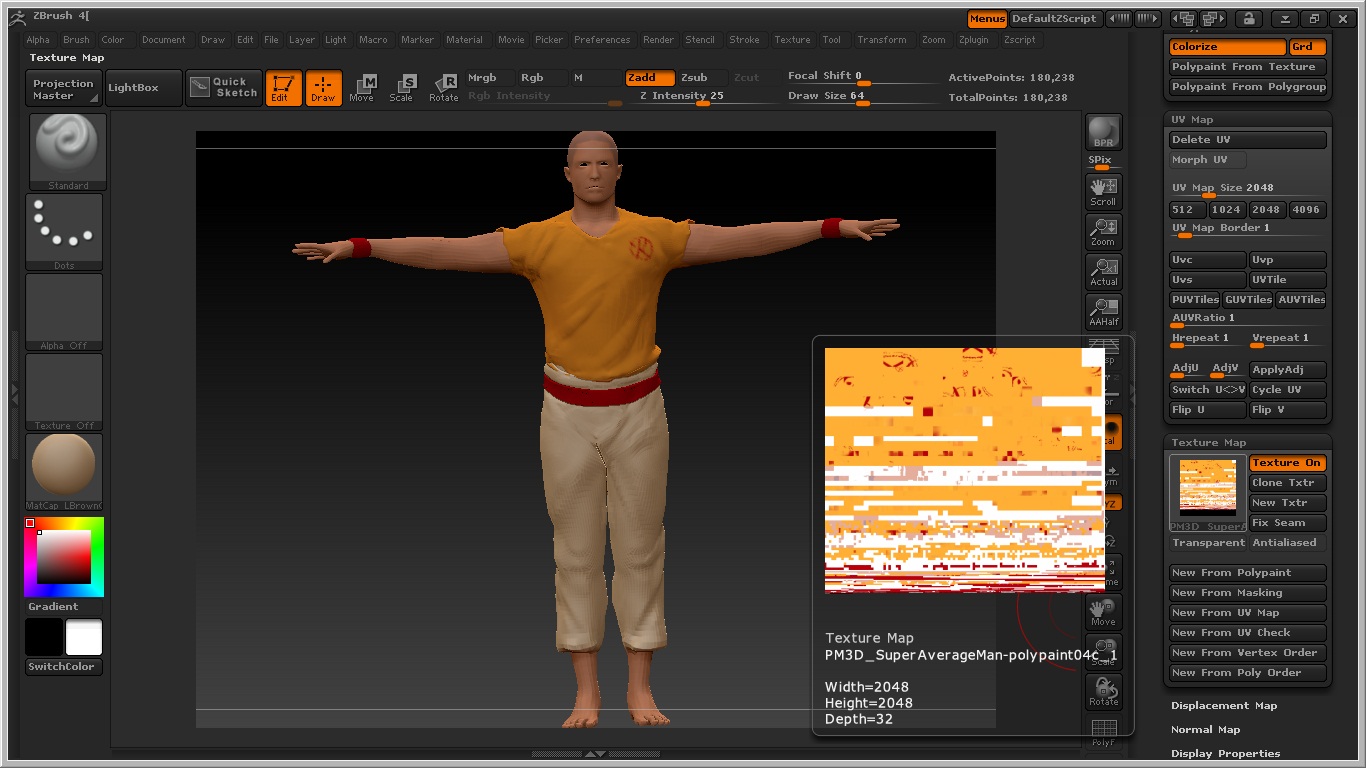The image size is (1366, 768).
Task: Toggle Mrgb mode
Action: [490, 77]
